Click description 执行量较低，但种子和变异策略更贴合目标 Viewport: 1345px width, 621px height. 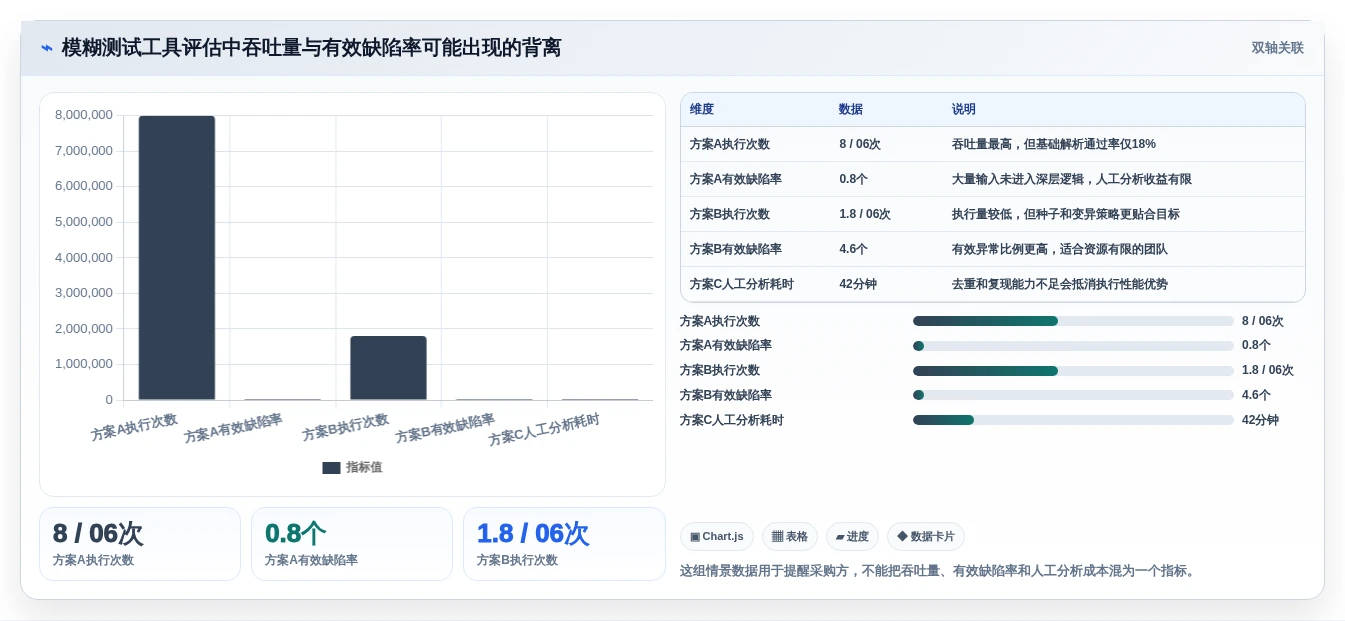pos(1066,214)
